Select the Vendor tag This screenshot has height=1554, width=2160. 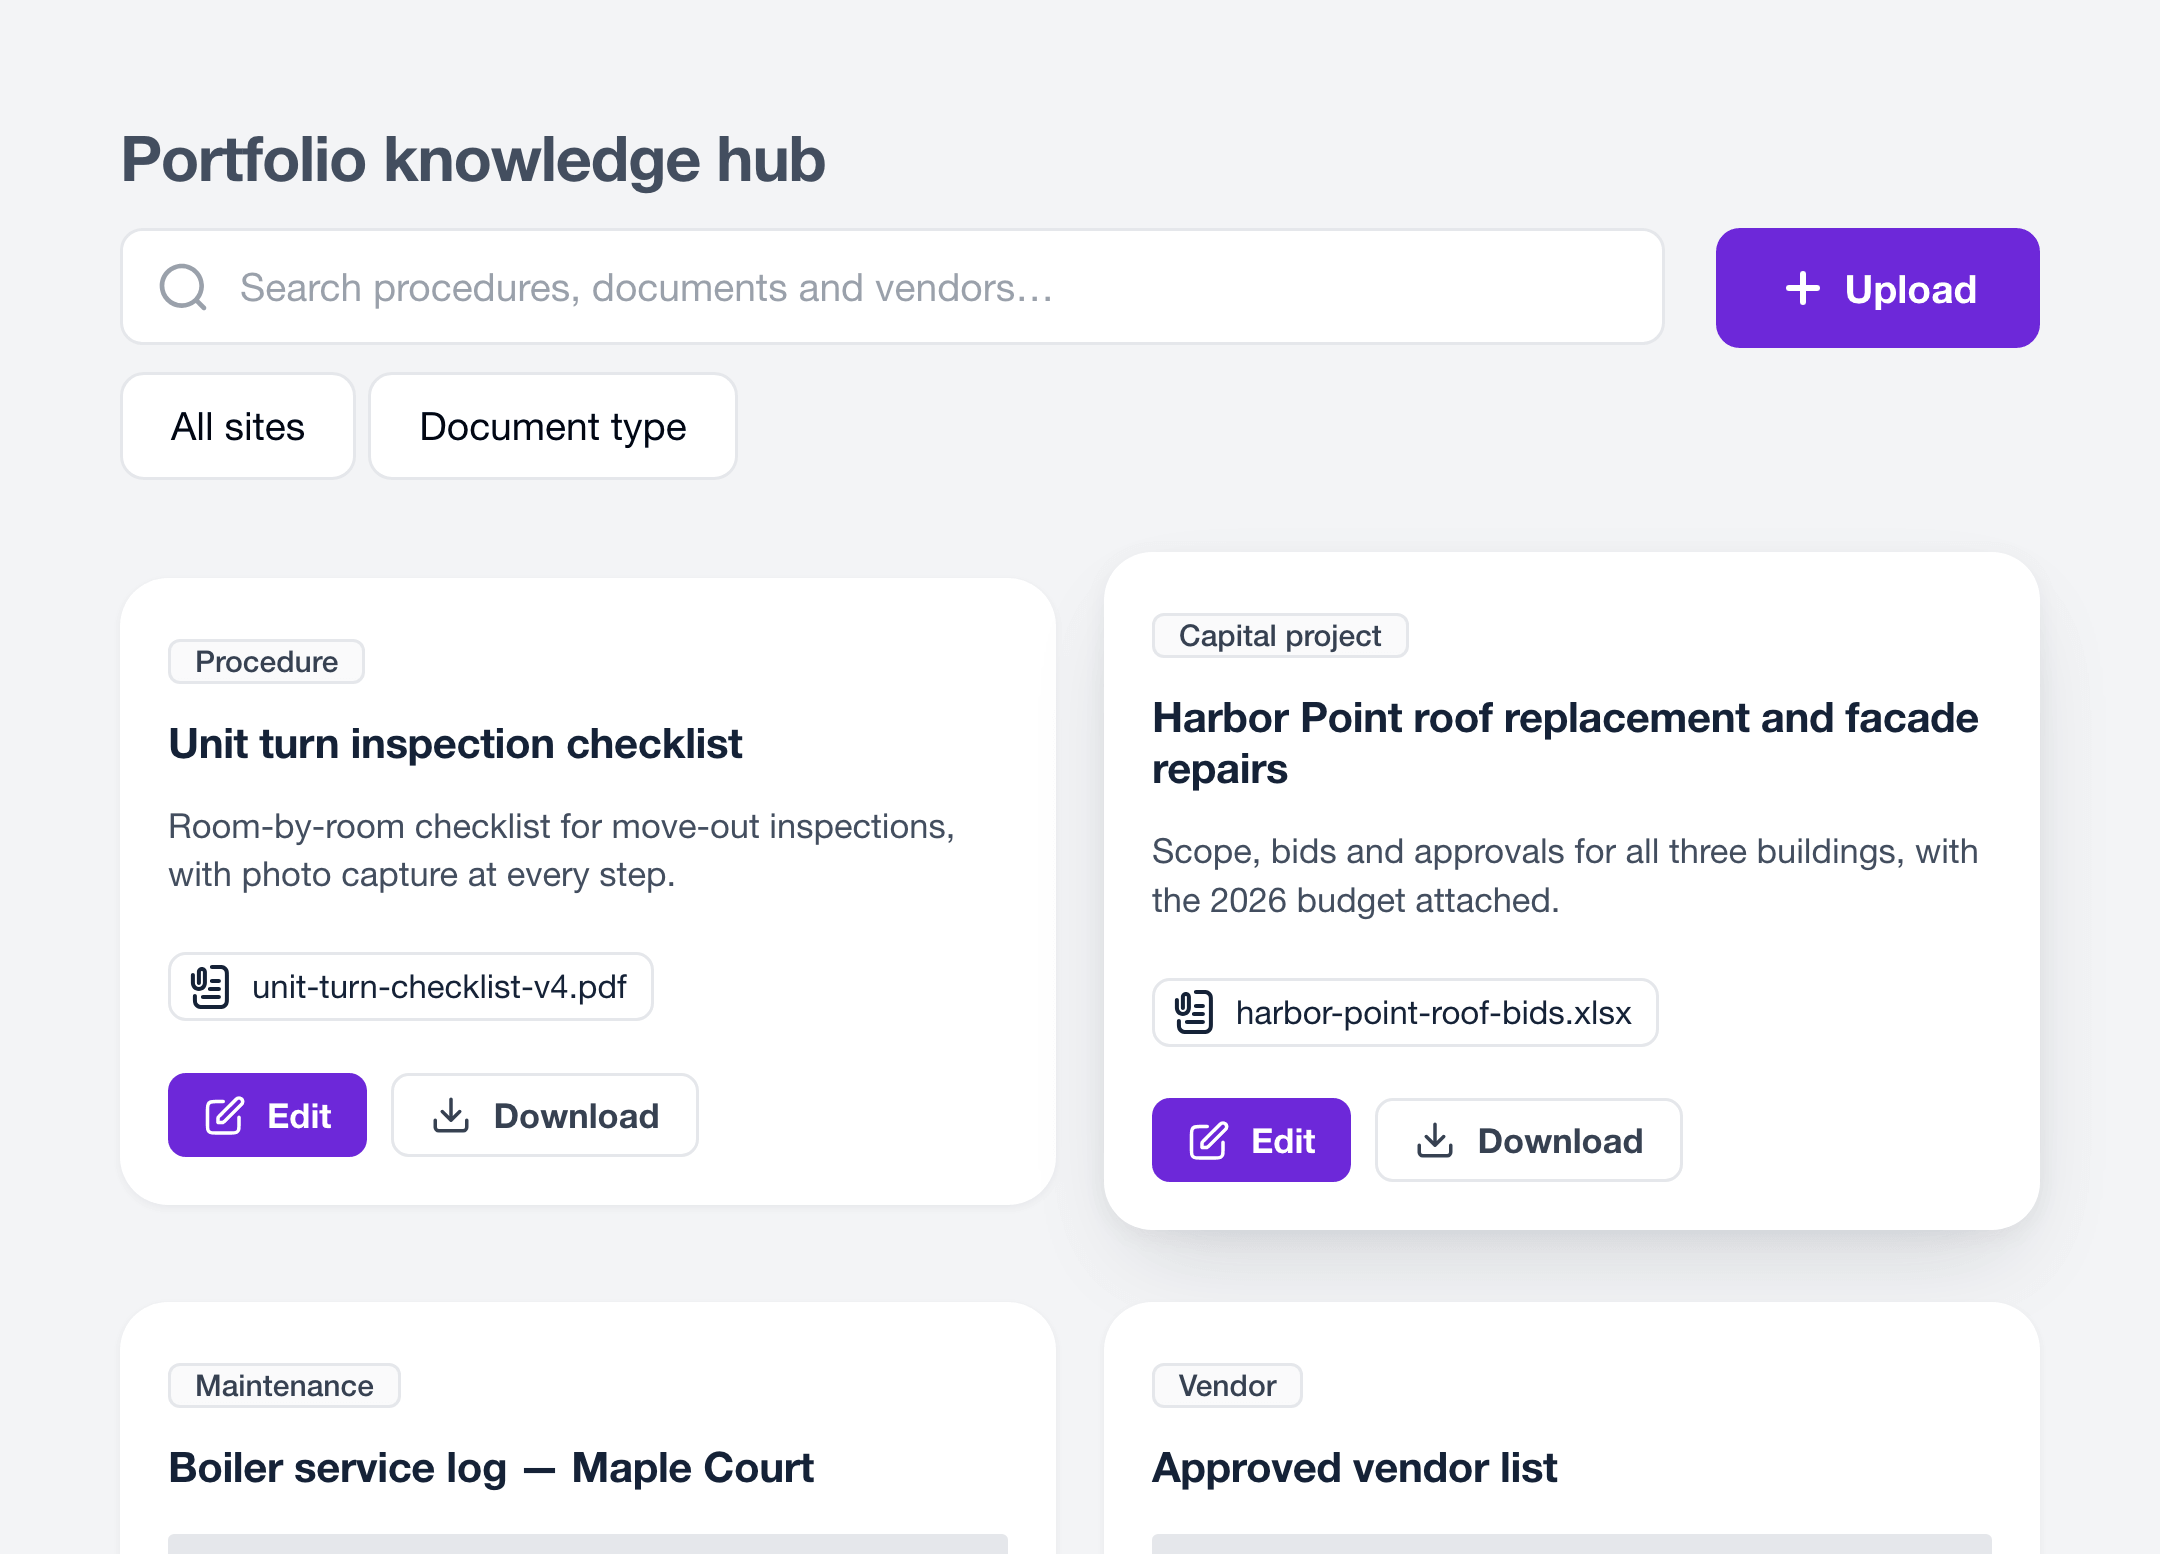[1227, 1386]
